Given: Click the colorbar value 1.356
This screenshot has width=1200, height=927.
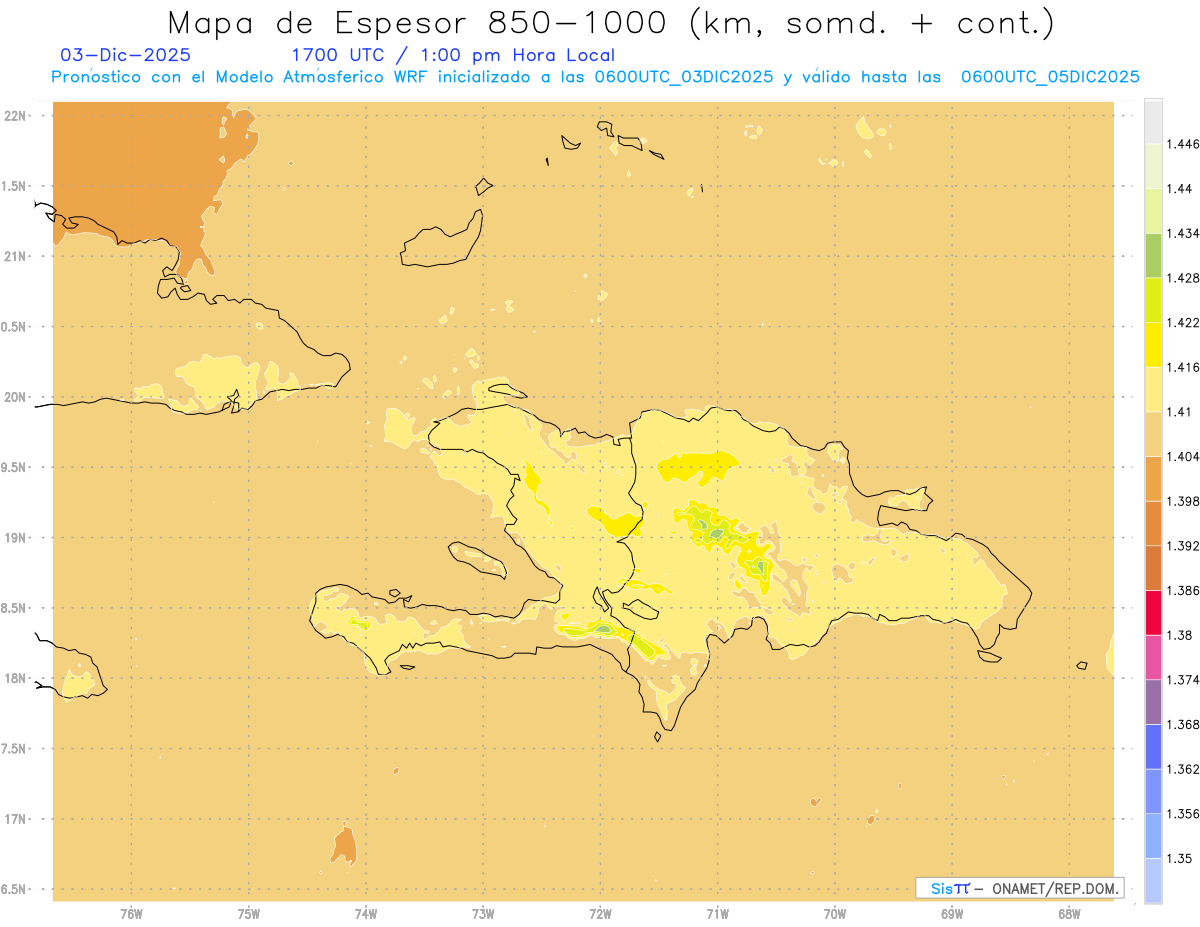Looking at the screenshot, I should (1185, 813).
